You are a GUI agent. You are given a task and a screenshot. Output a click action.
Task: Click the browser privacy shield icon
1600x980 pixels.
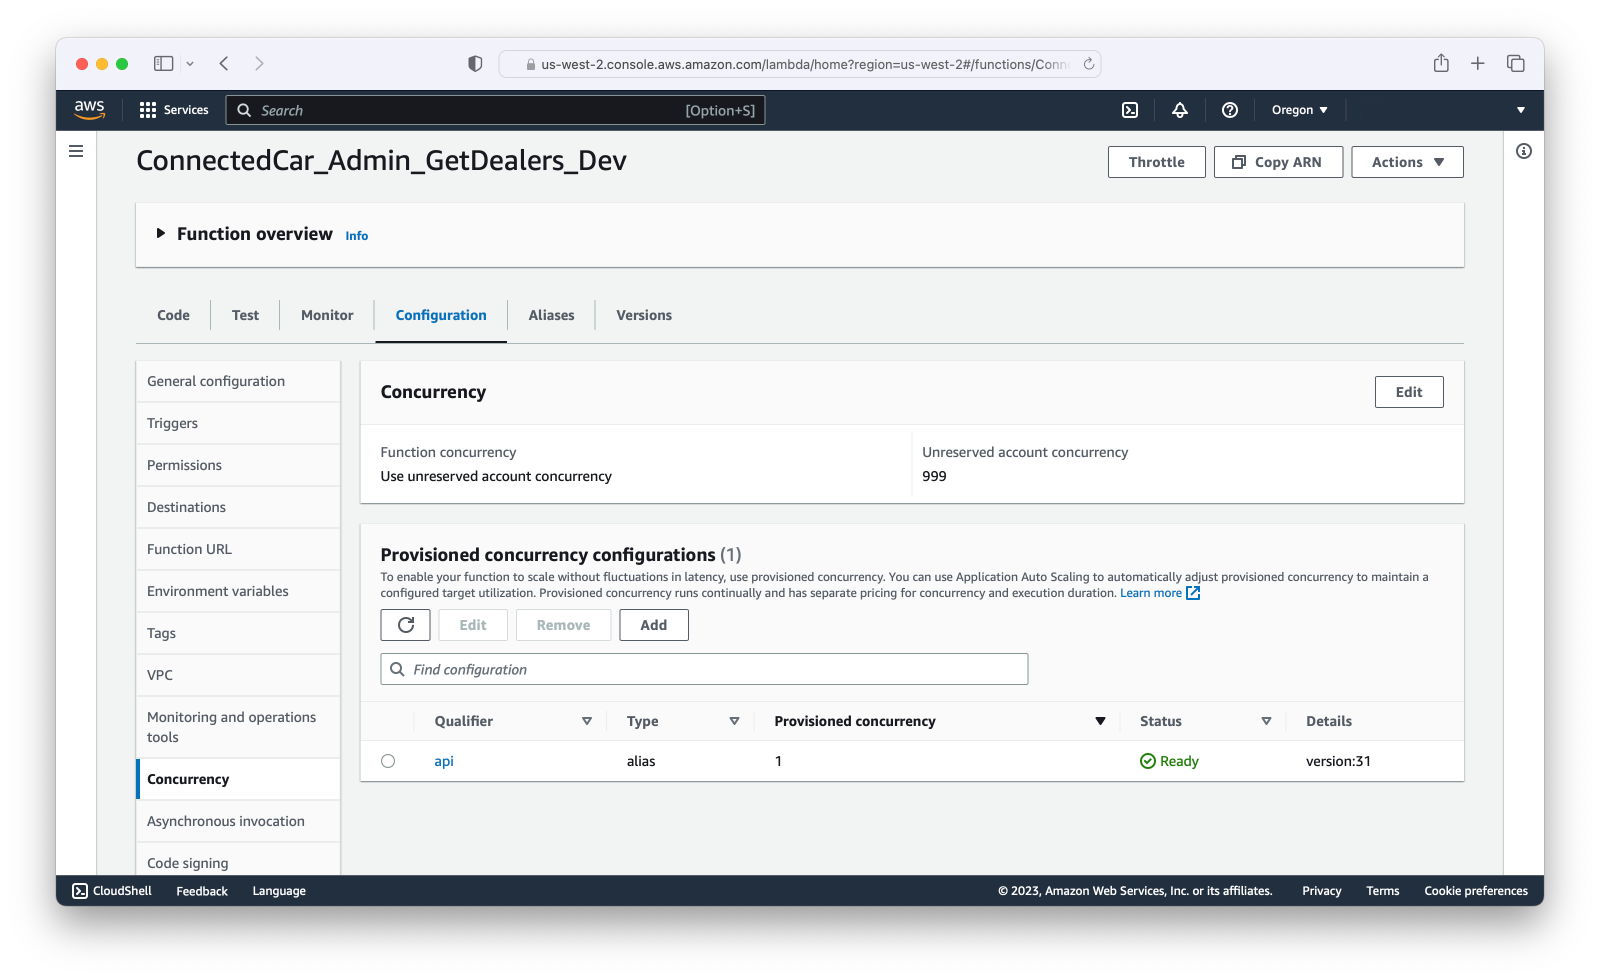(475, 64)
